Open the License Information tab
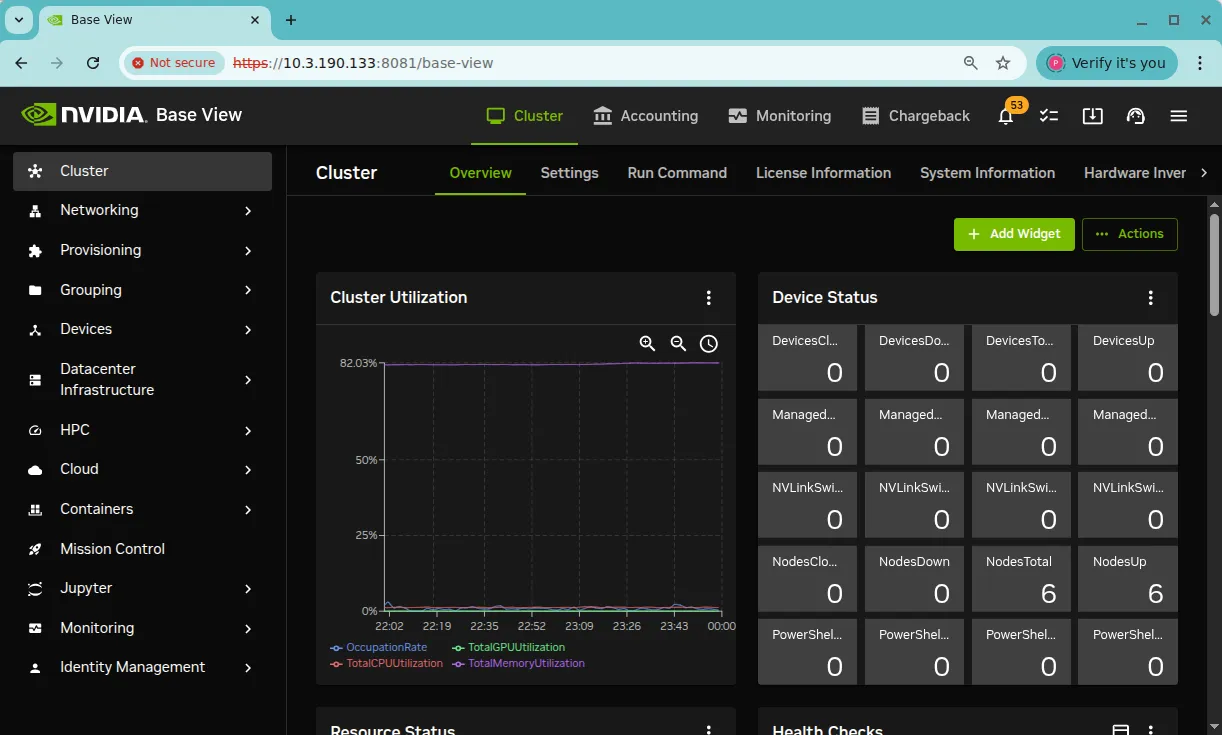This screenshot has height=735, width=1222. [x=823, y=173]
